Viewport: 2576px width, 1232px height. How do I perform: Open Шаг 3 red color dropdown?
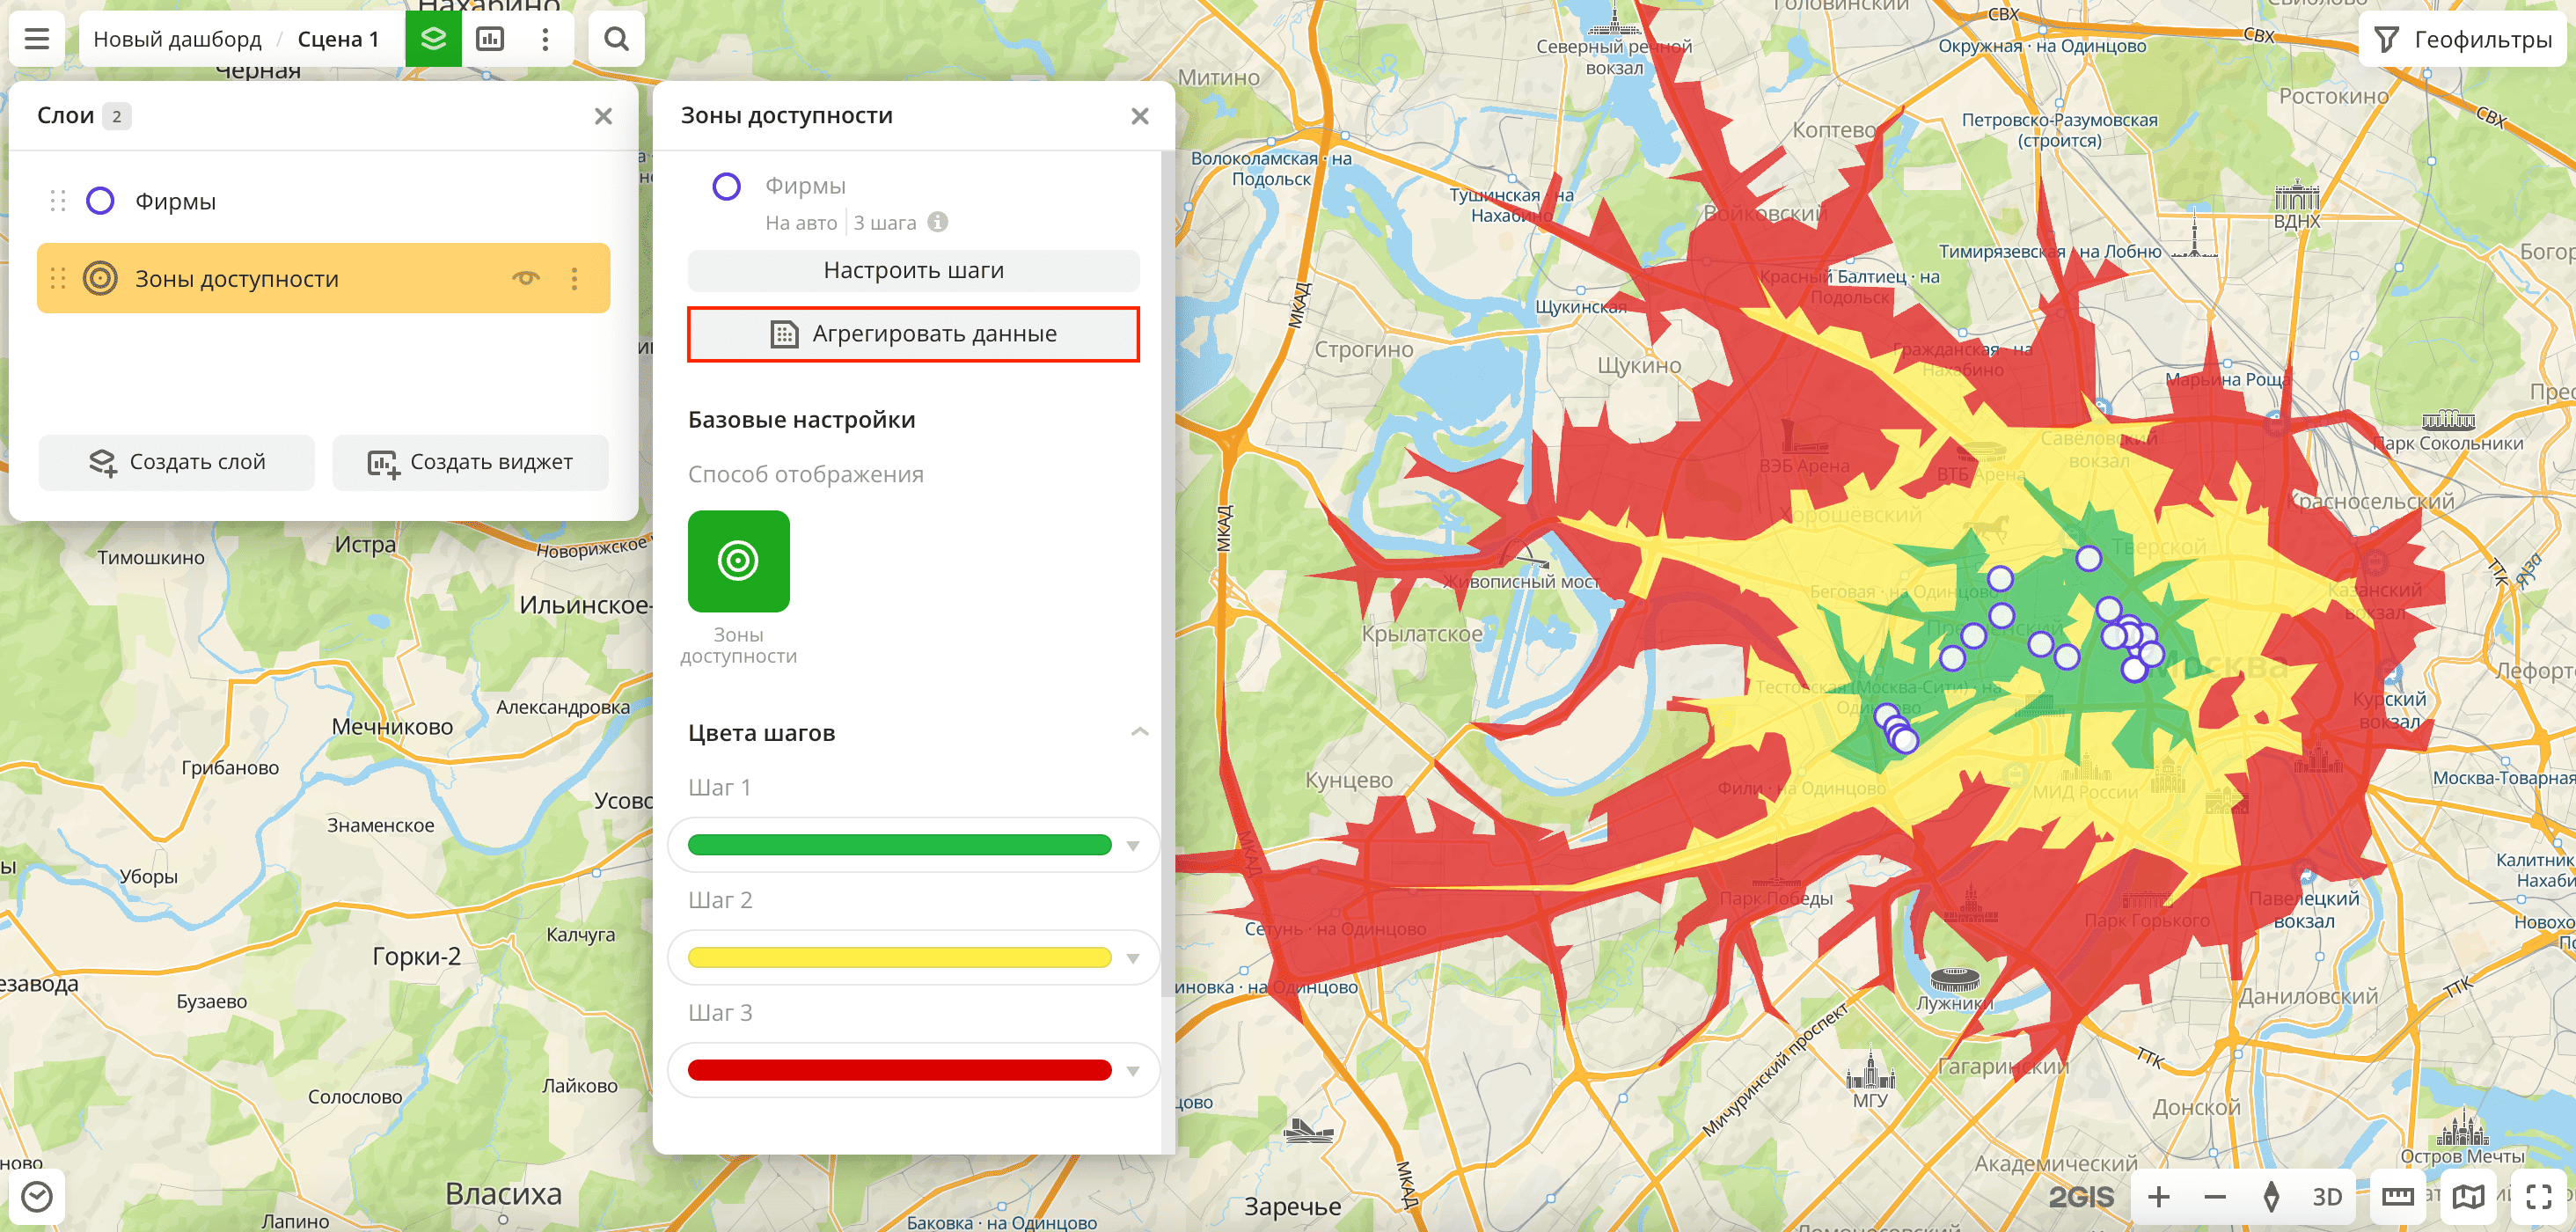pos(1132,1071)
